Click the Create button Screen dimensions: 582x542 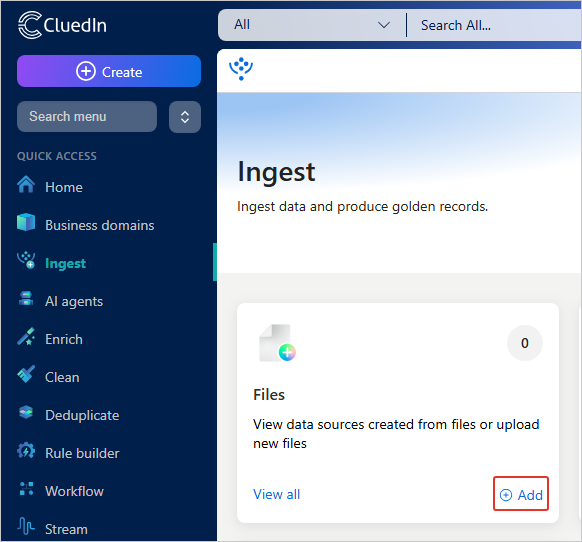pos(109,71)
